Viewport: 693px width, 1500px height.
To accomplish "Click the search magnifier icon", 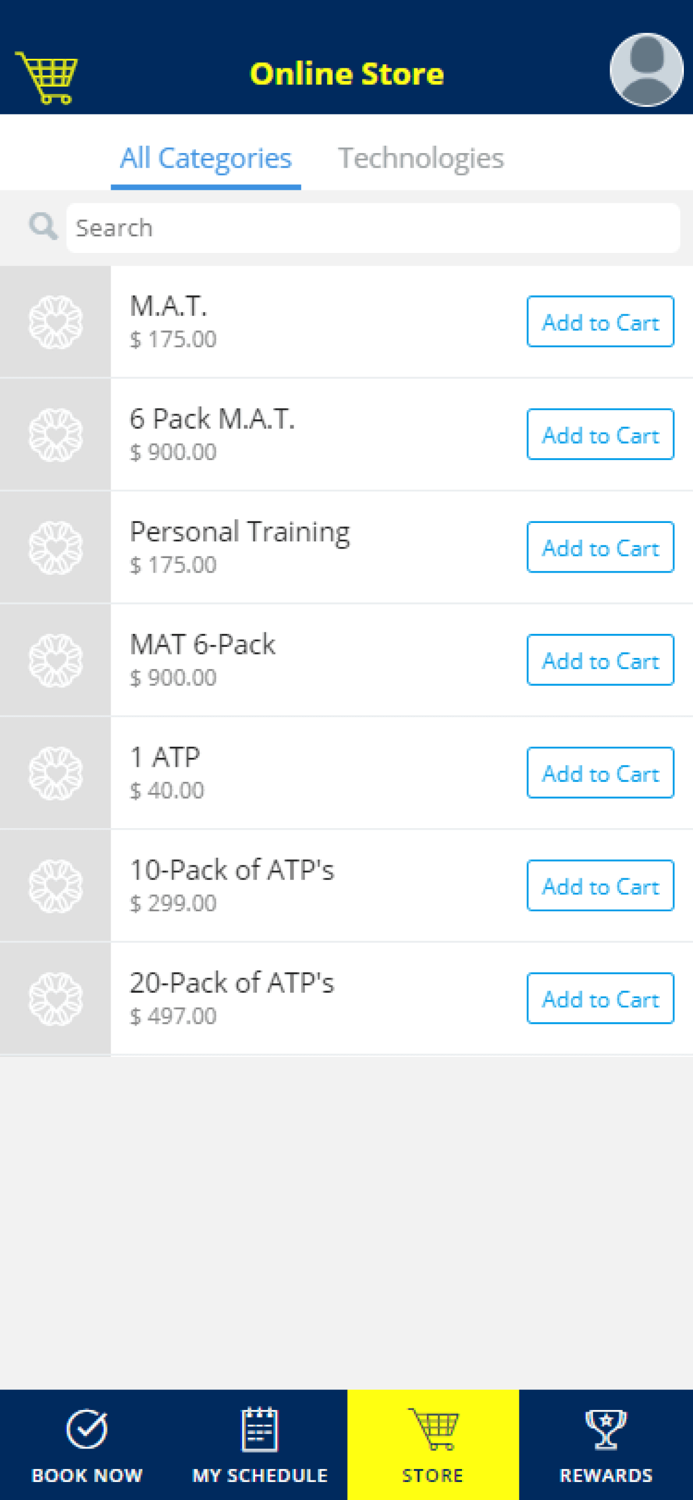I will point(42,227).
